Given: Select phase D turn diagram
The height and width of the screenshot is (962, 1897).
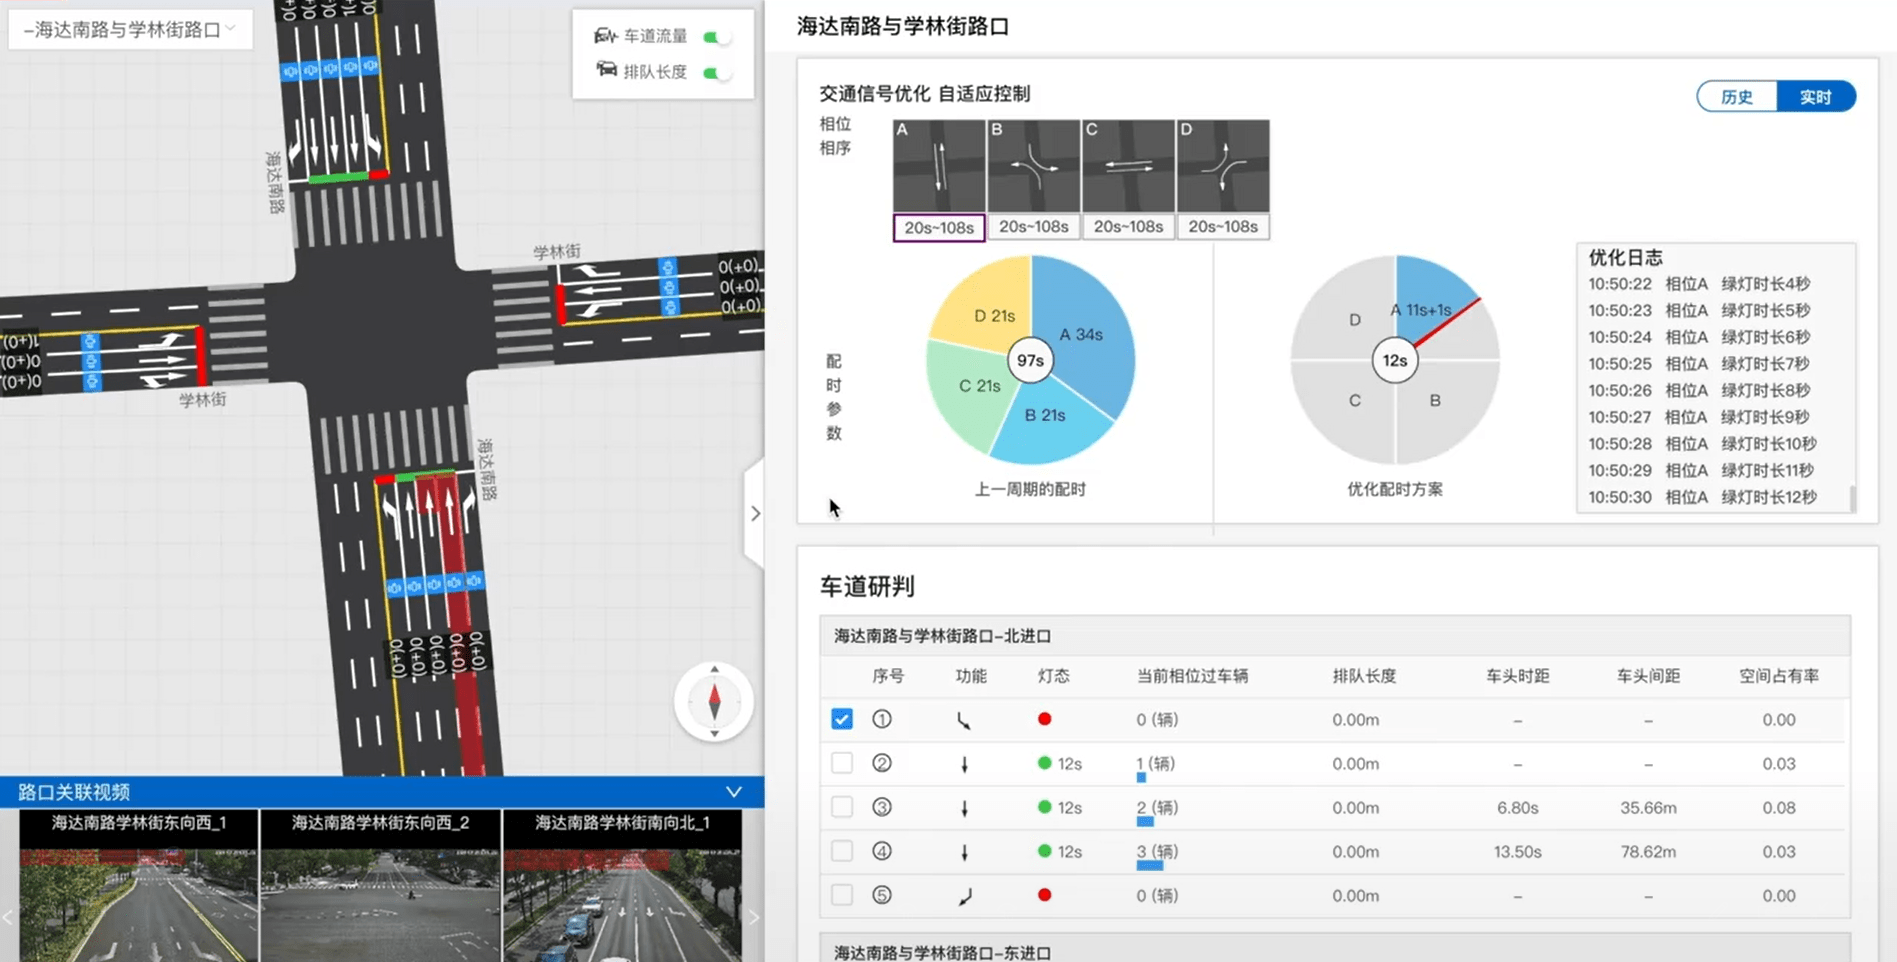Looking at the screenshot, I should click(x=1222, y=166).
